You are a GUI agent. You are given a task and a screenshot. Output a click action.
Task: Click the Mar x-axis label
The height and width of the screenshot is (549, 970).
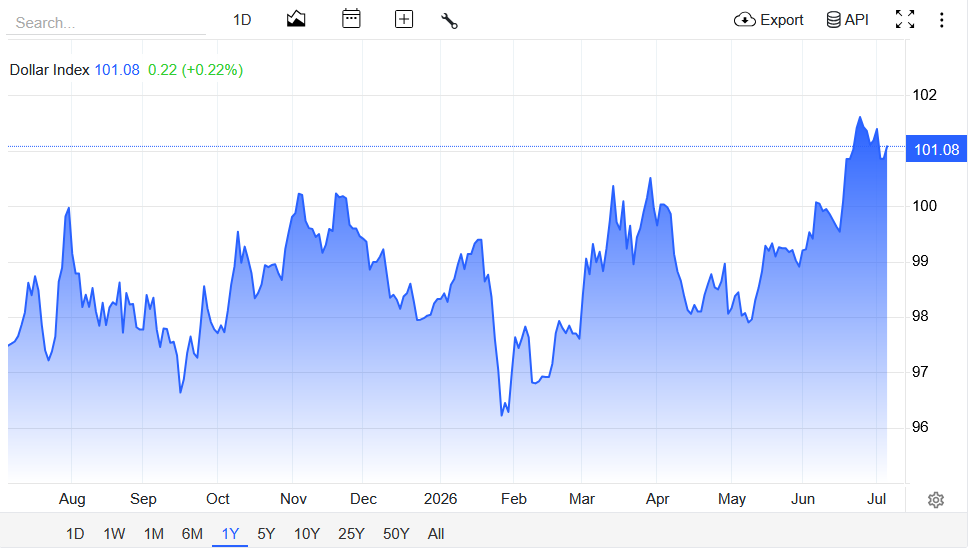coord(582,499)
